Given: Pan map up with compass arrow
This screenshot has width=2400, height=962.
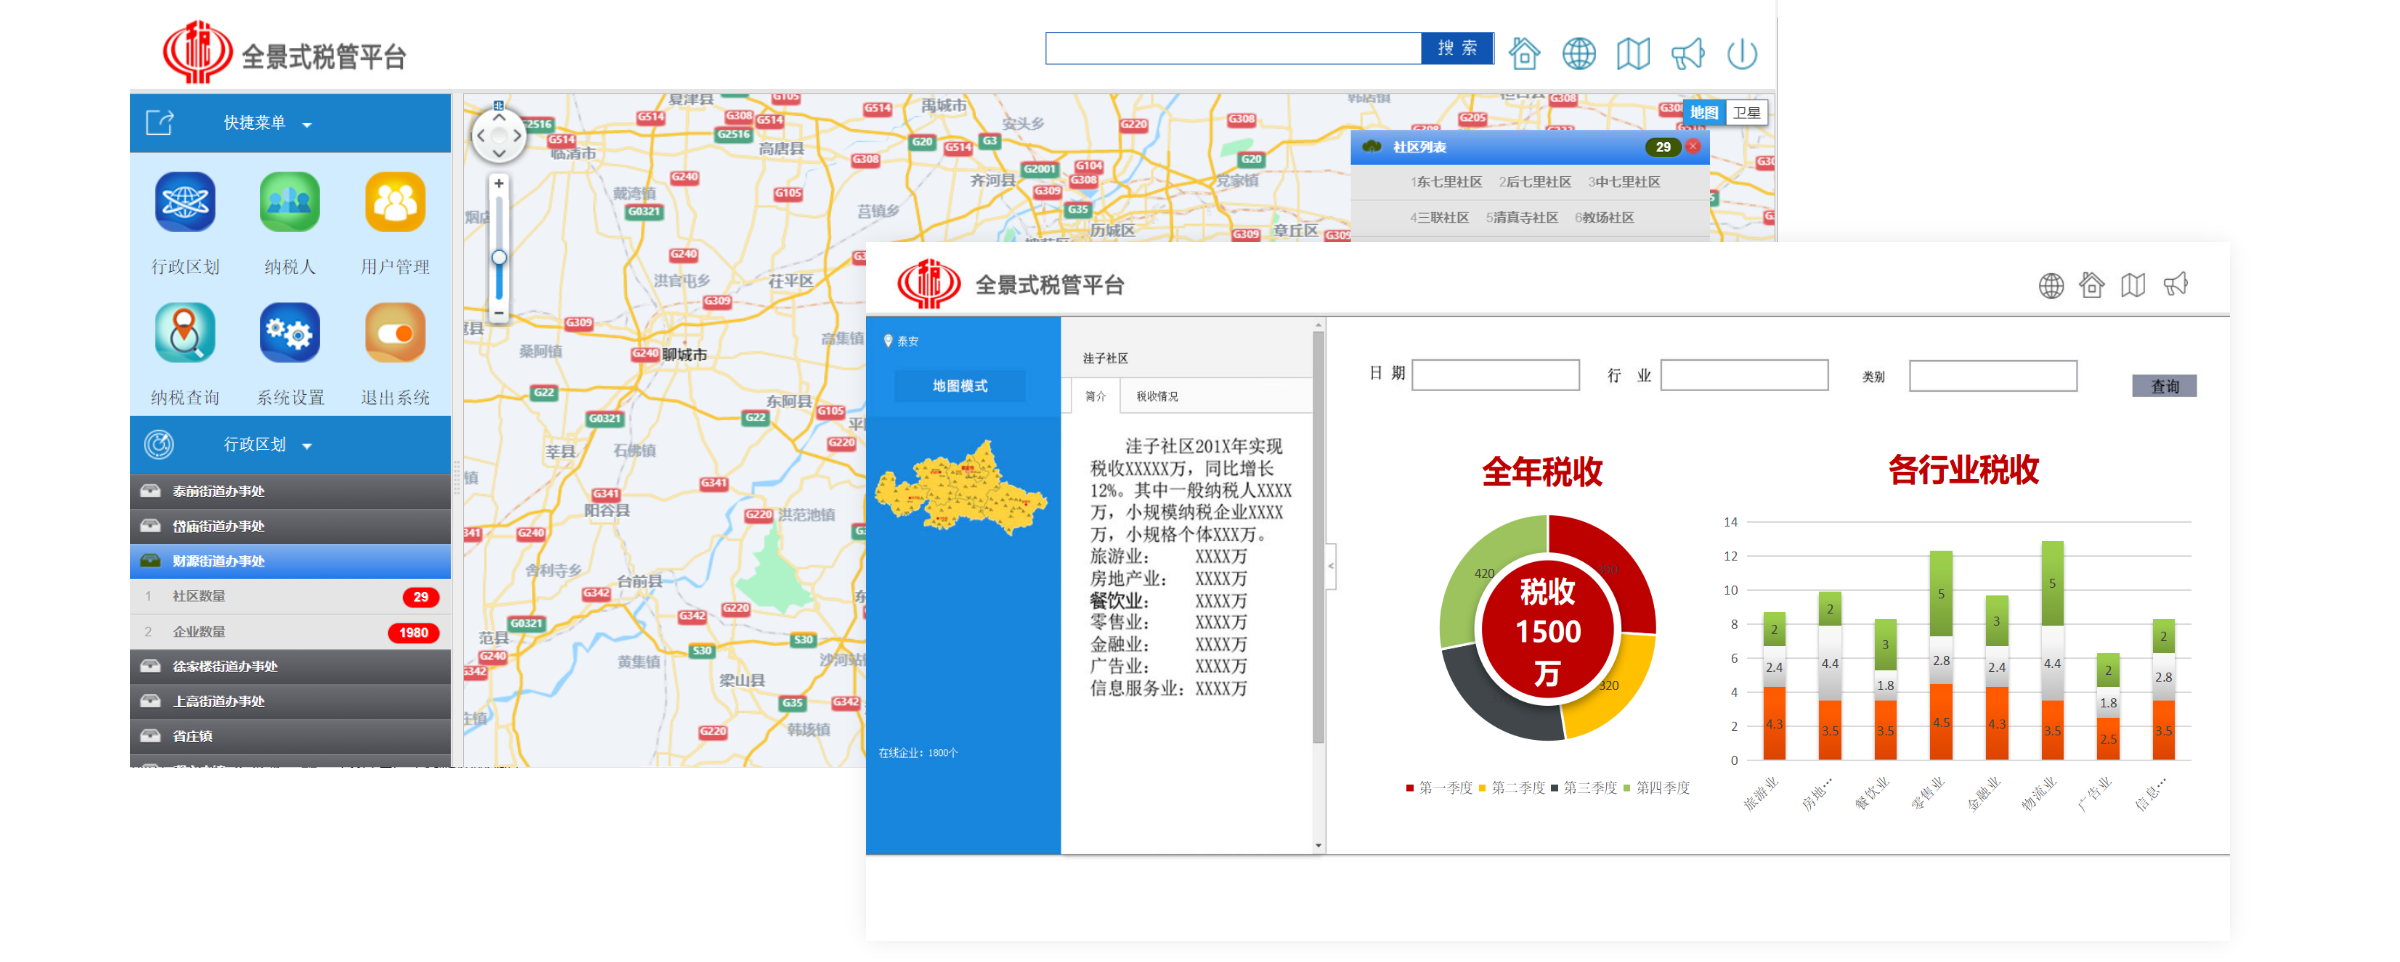Looking at the screenshot, I should tap(499, 117).
